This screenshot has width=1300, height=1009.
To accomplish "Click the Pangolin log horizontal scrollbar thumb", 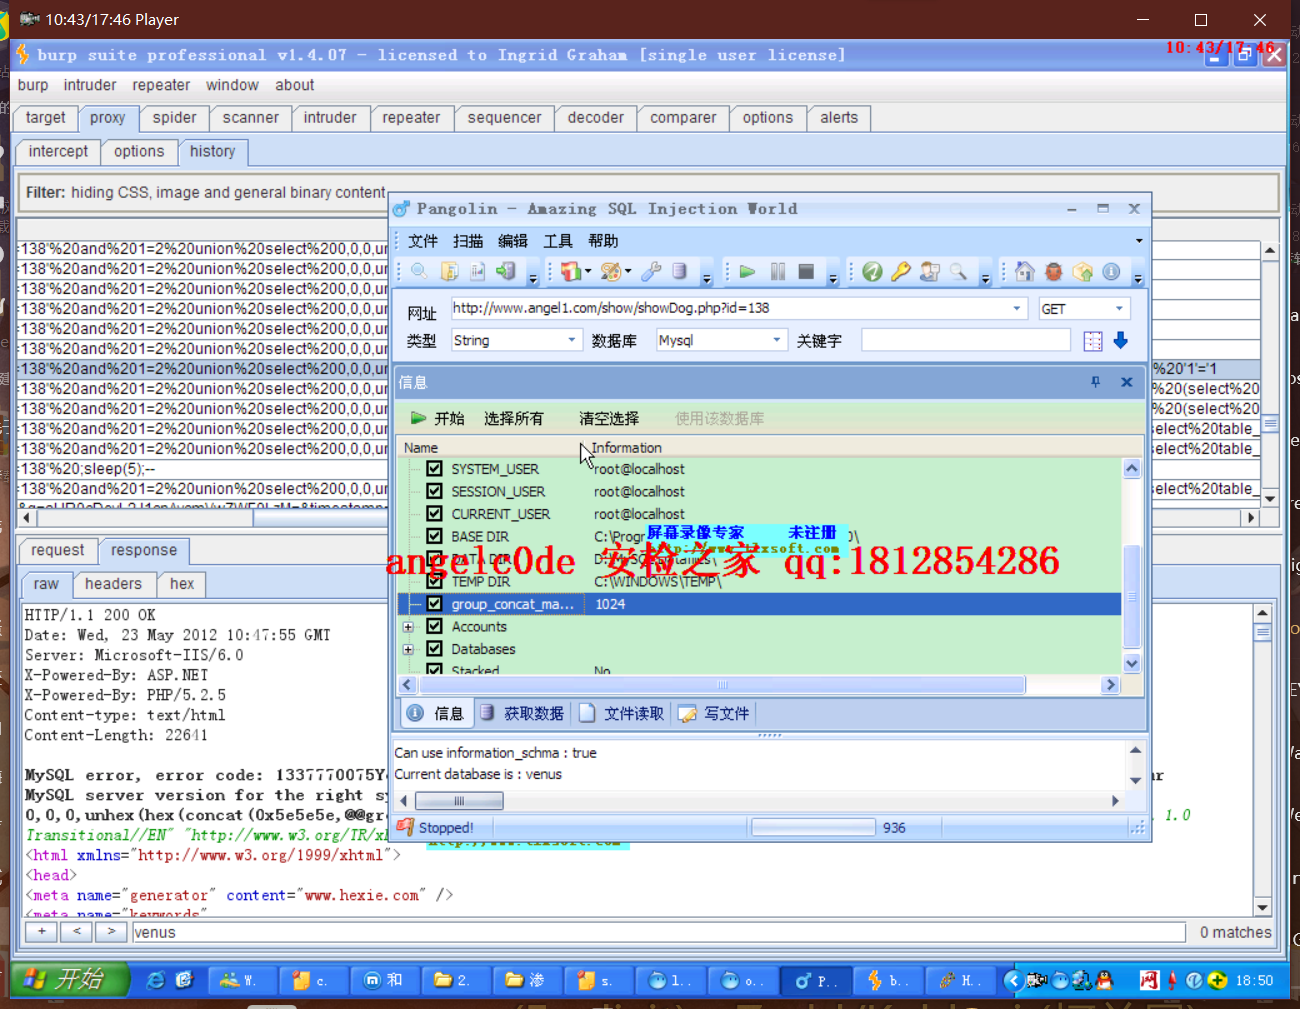I will point(459,801).
